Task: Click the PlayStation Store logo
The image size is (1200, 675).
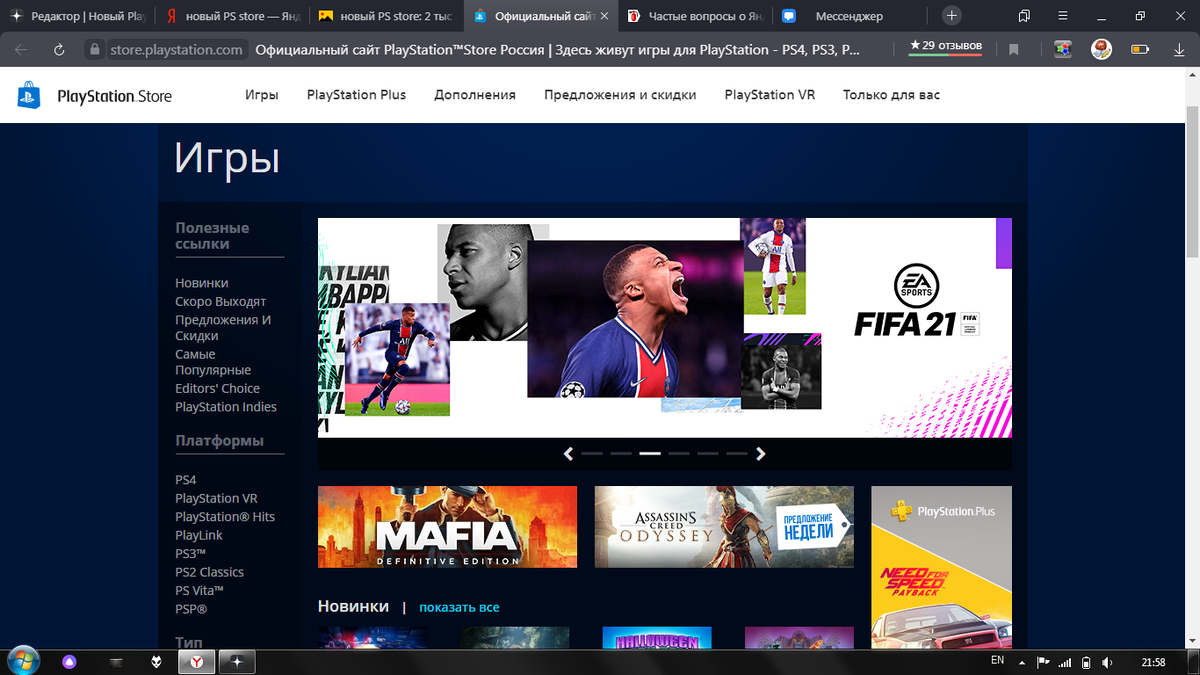Action: (x=95, y=95)
